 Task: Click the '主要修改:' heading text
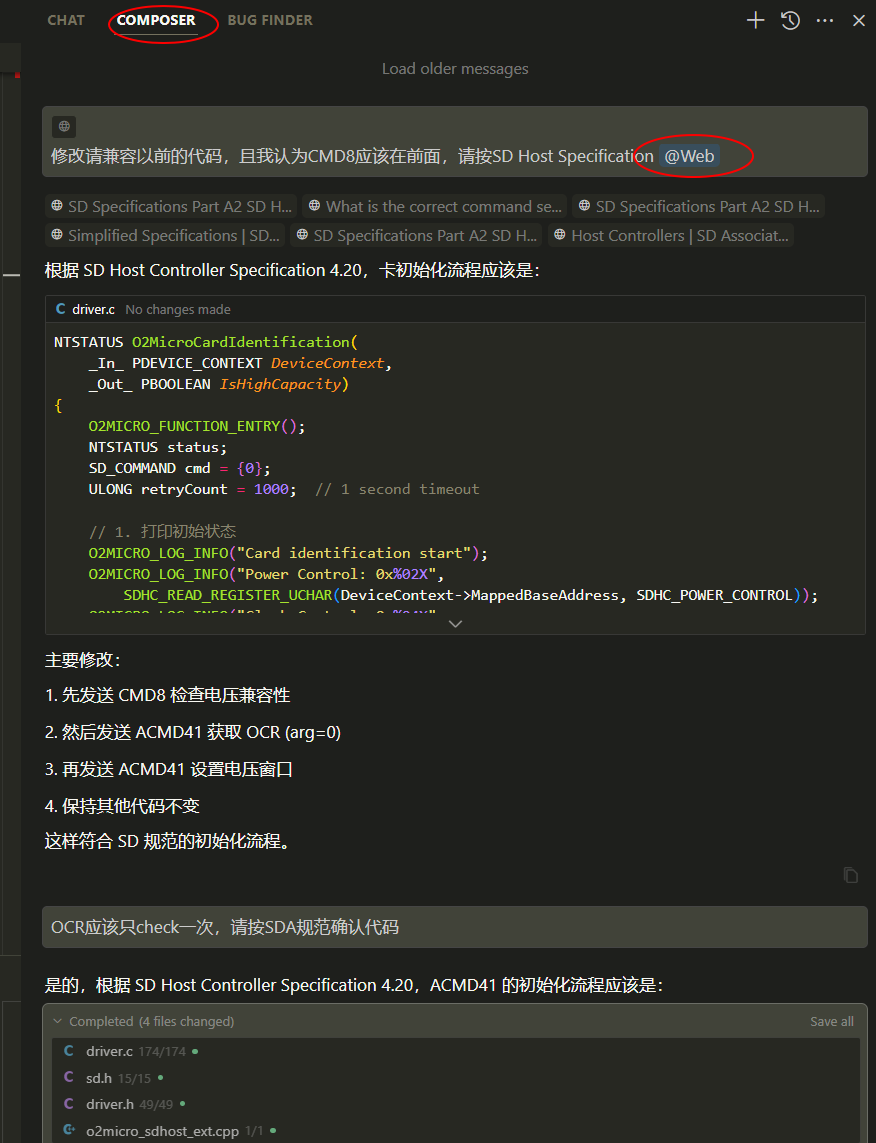[83, 660]
